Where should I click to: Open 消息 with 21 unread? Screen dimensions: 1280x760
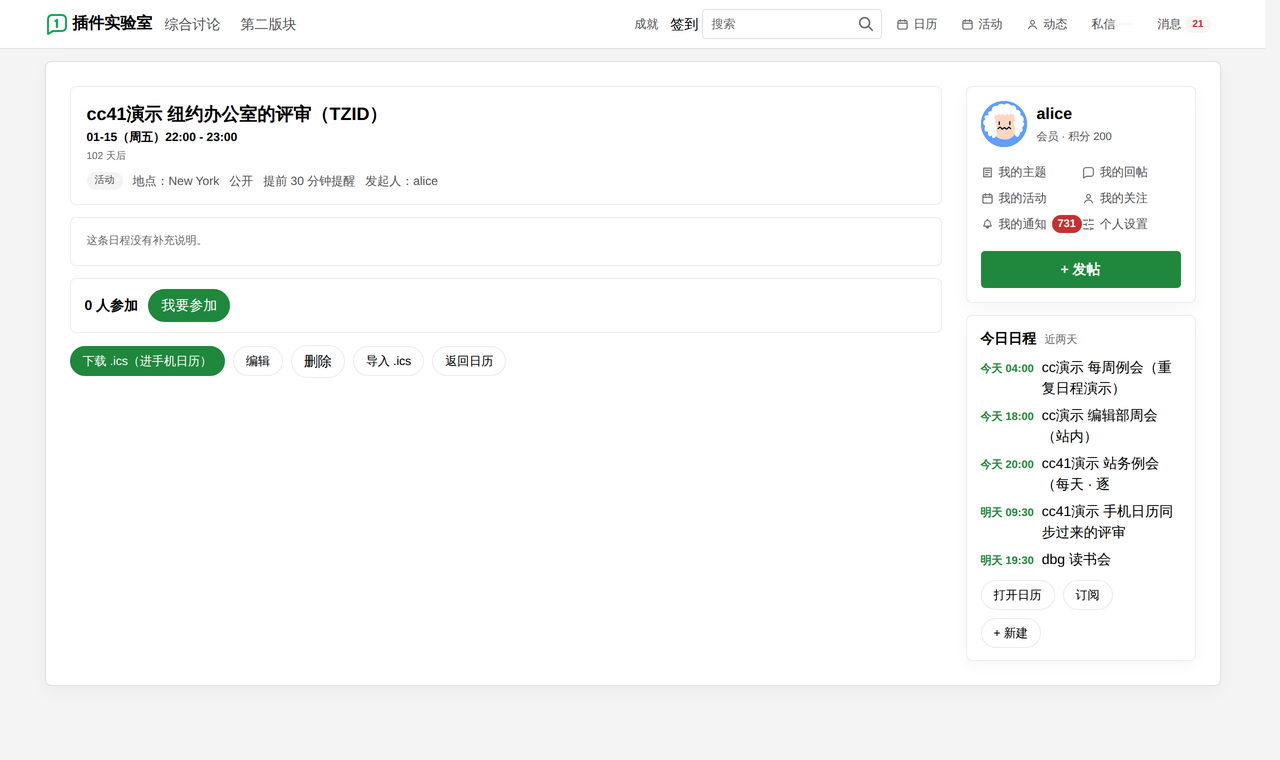click(1183, 24)
